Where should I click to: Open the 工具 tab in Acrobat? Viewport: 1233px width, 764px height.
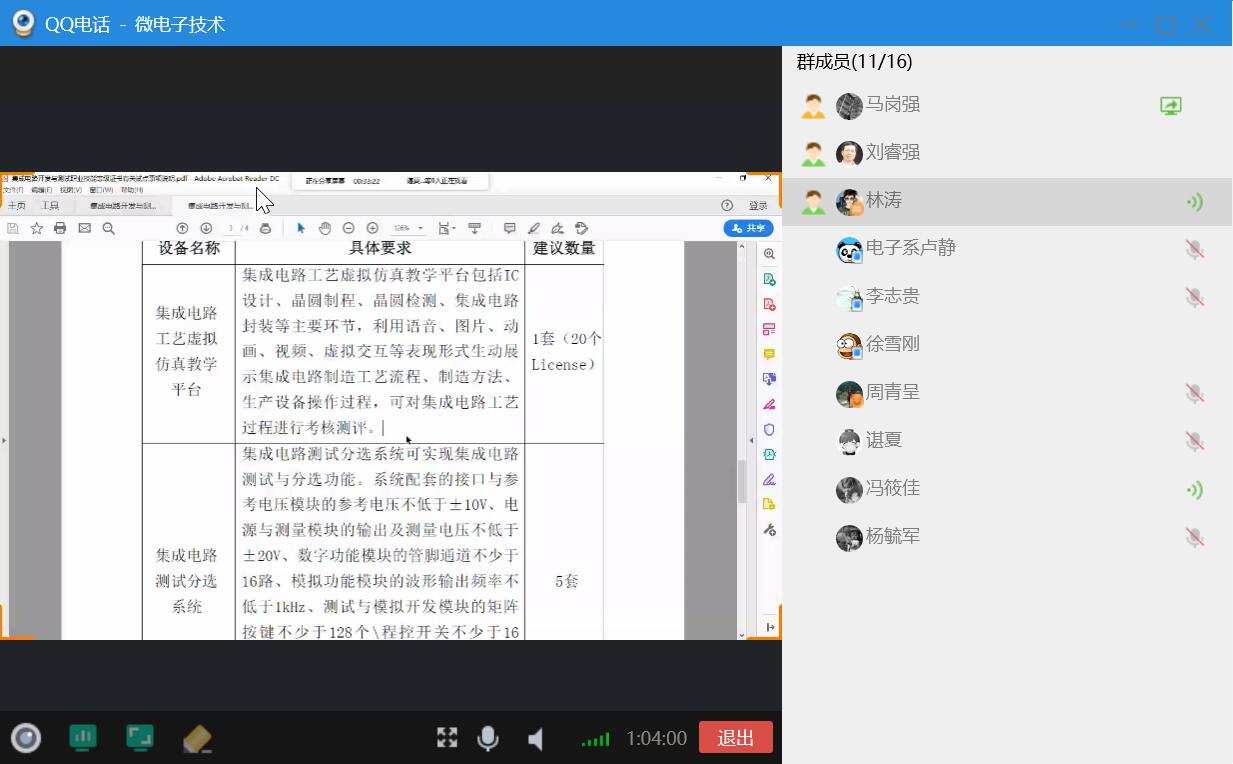point(49,205)
